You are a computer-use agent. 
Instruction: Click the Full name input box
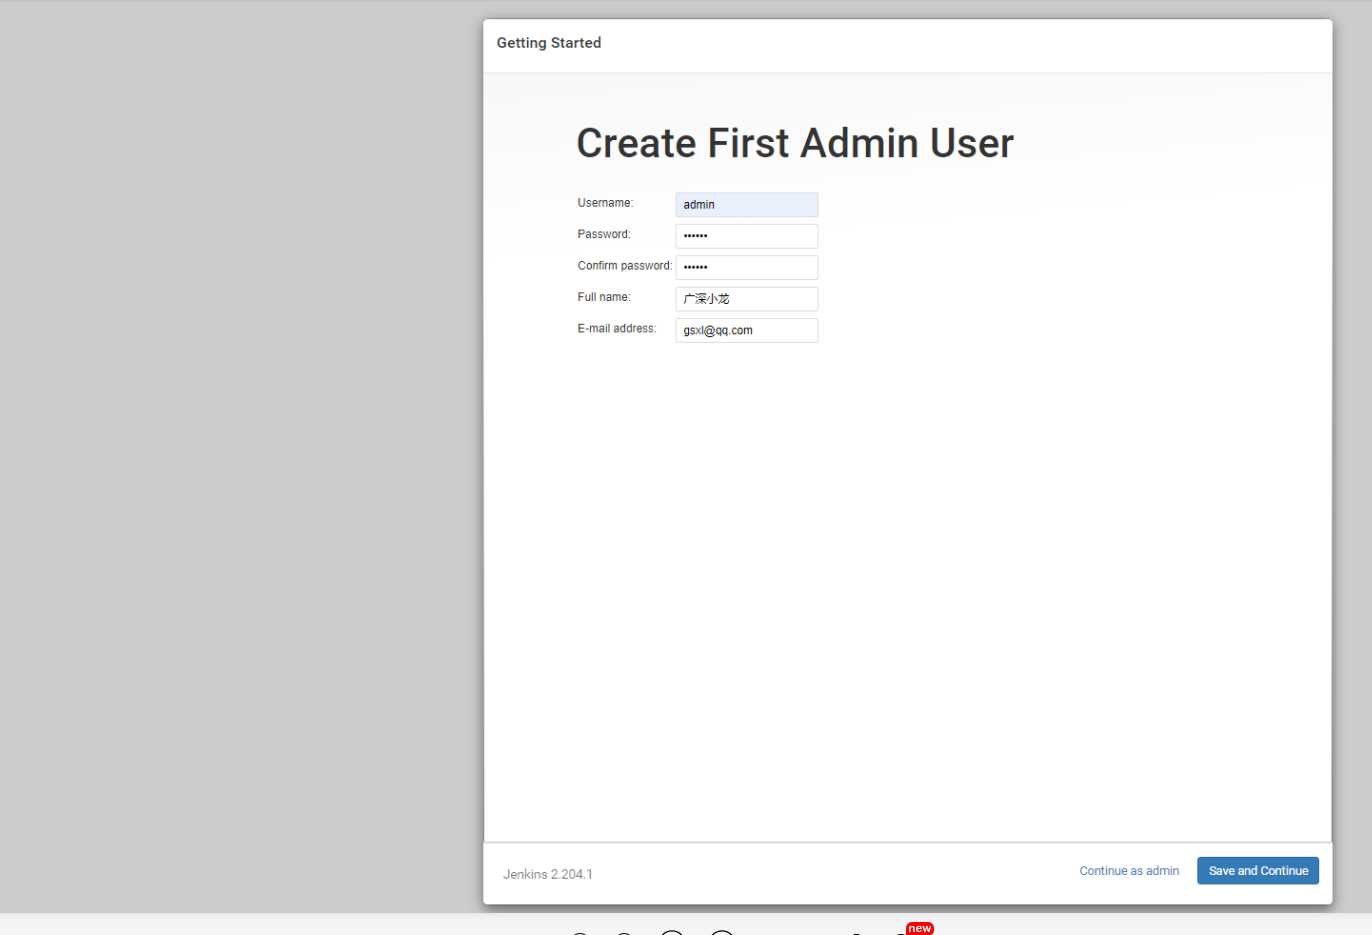[746, 299]
